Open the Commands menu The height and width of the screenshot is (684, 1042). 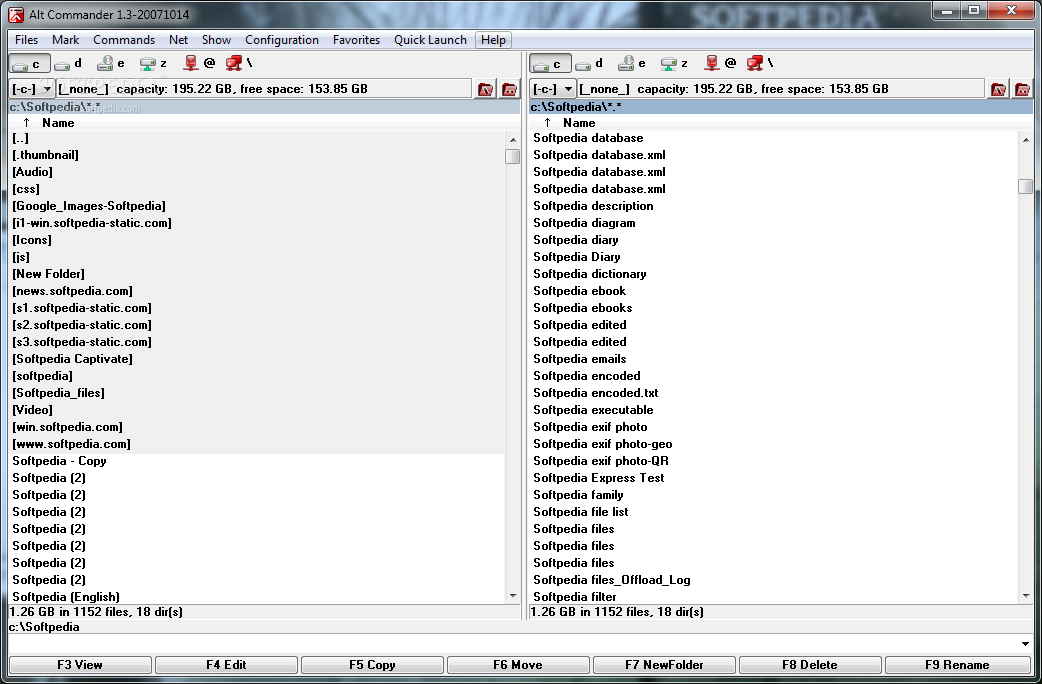[124, 40]
